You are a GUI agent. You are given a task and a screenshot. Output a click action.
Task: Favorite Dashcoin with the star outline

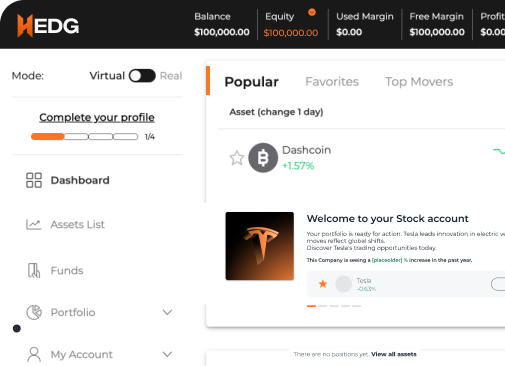click(x=237, y=158)
